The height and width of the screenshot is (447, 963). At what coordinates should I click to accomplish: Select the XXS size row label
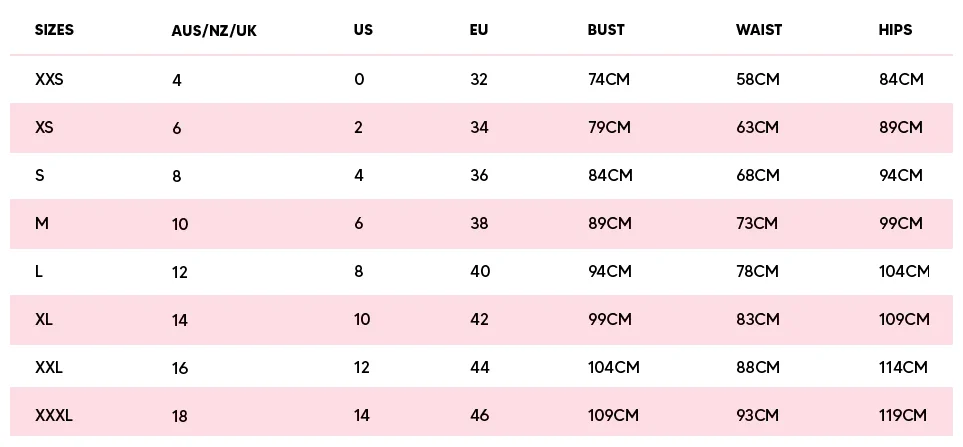coord(49,79)
